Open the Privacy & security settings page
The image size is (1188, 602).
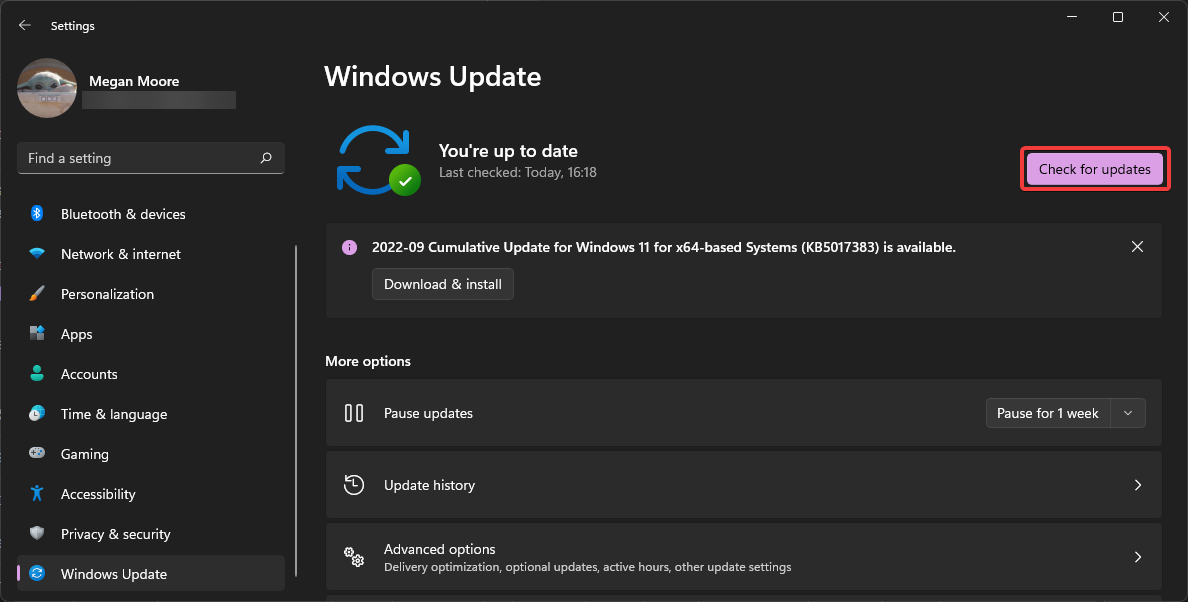[115, 534]
